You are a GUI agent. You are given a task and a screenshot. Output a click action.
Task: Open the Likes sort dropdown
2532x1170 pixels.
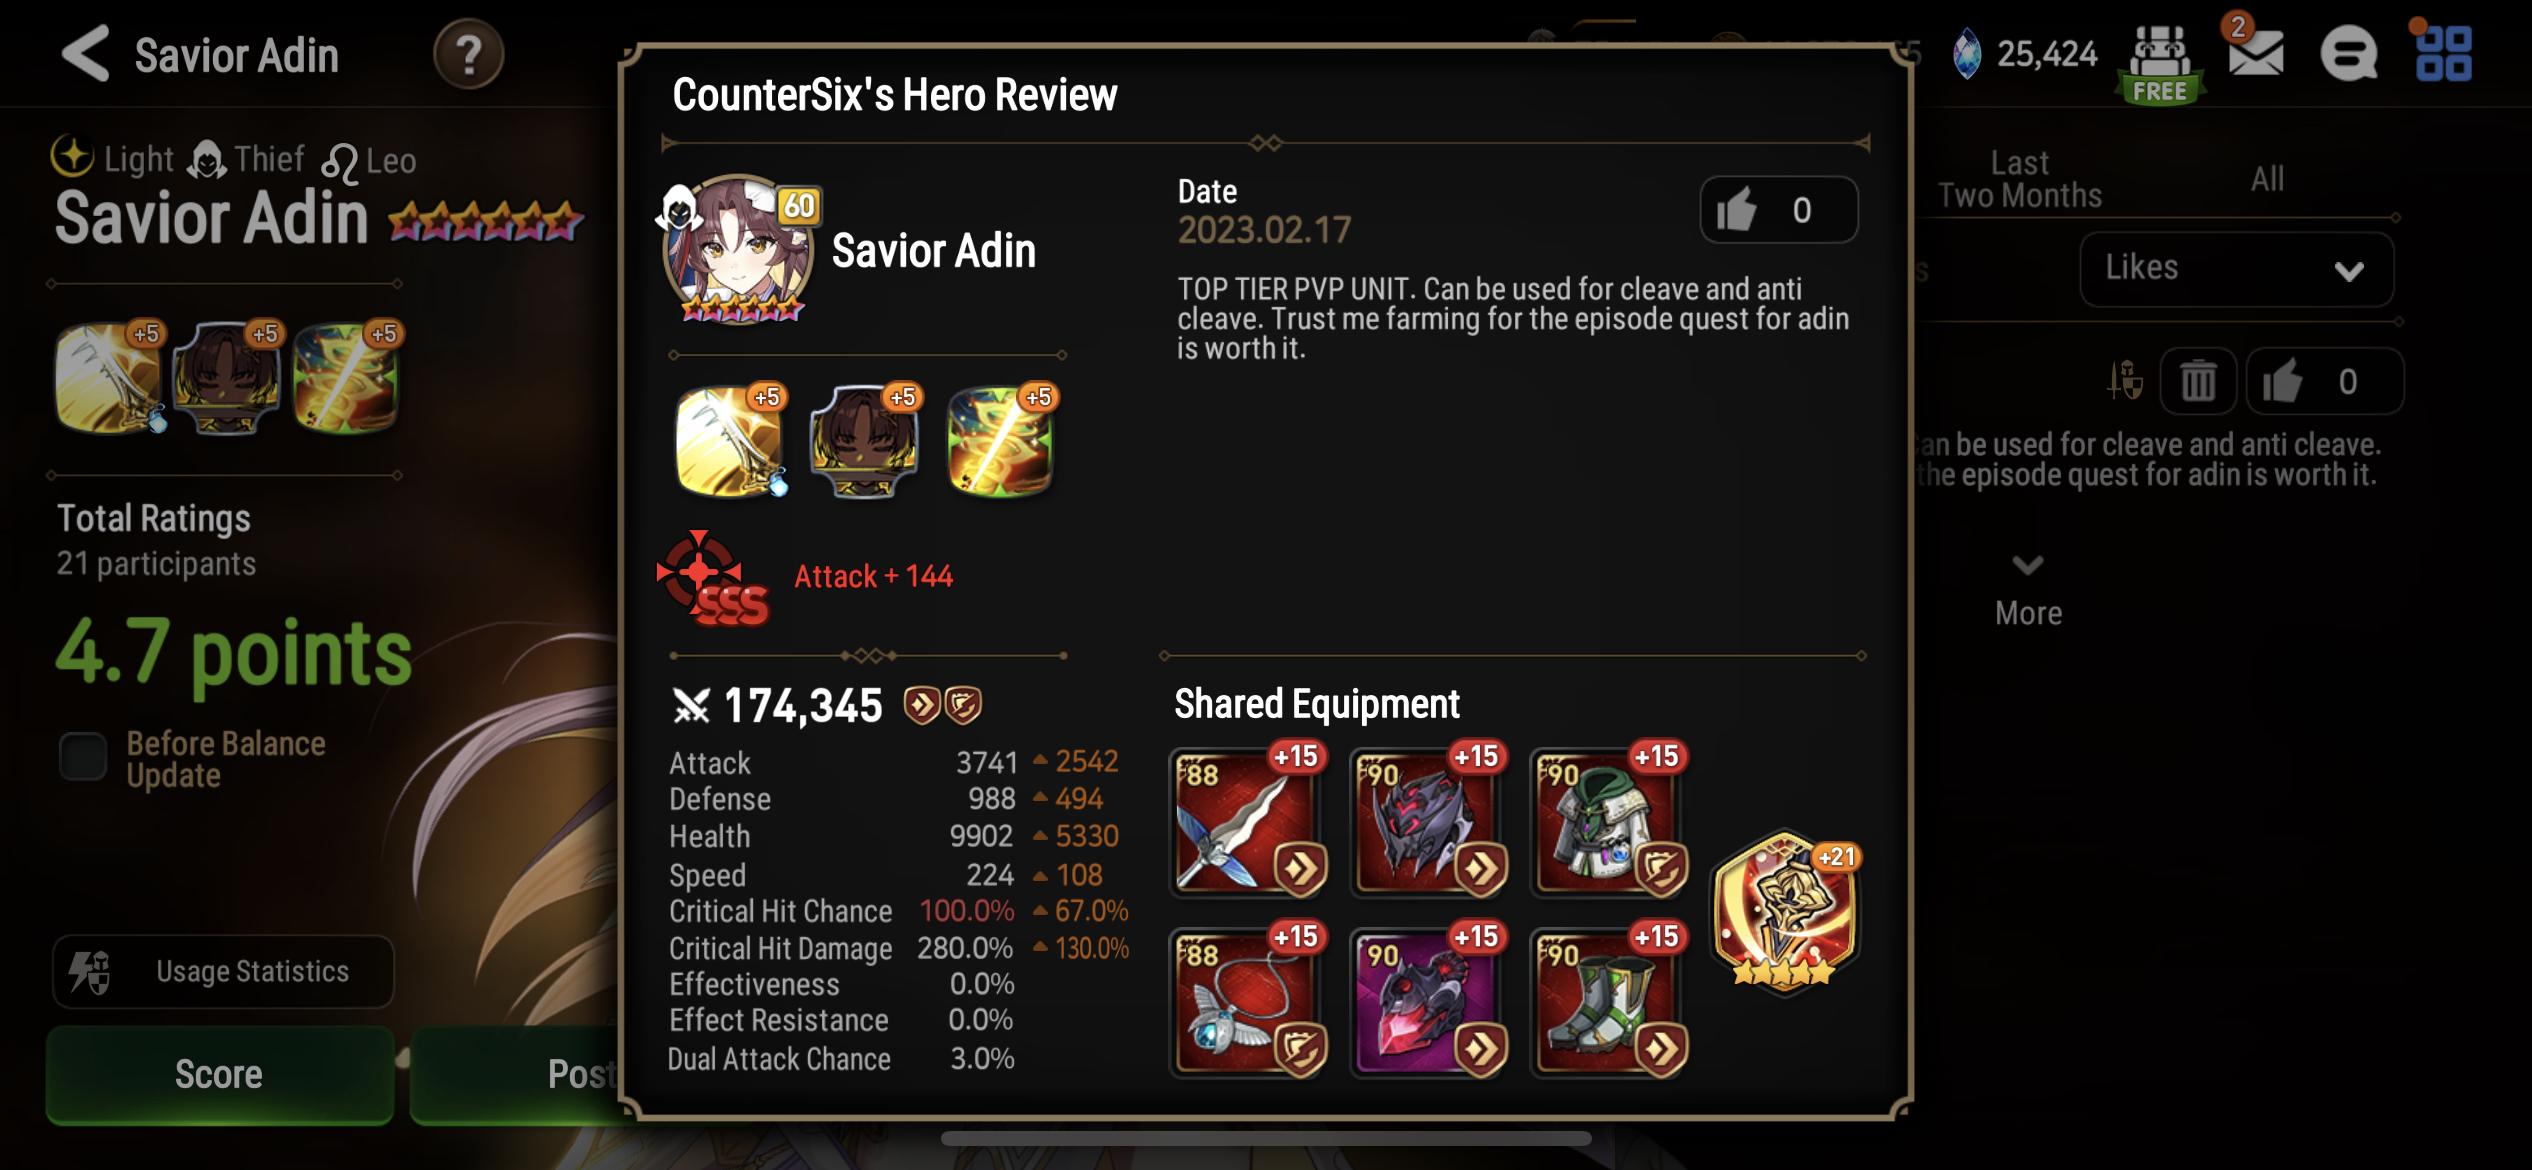pos(2236,269)
